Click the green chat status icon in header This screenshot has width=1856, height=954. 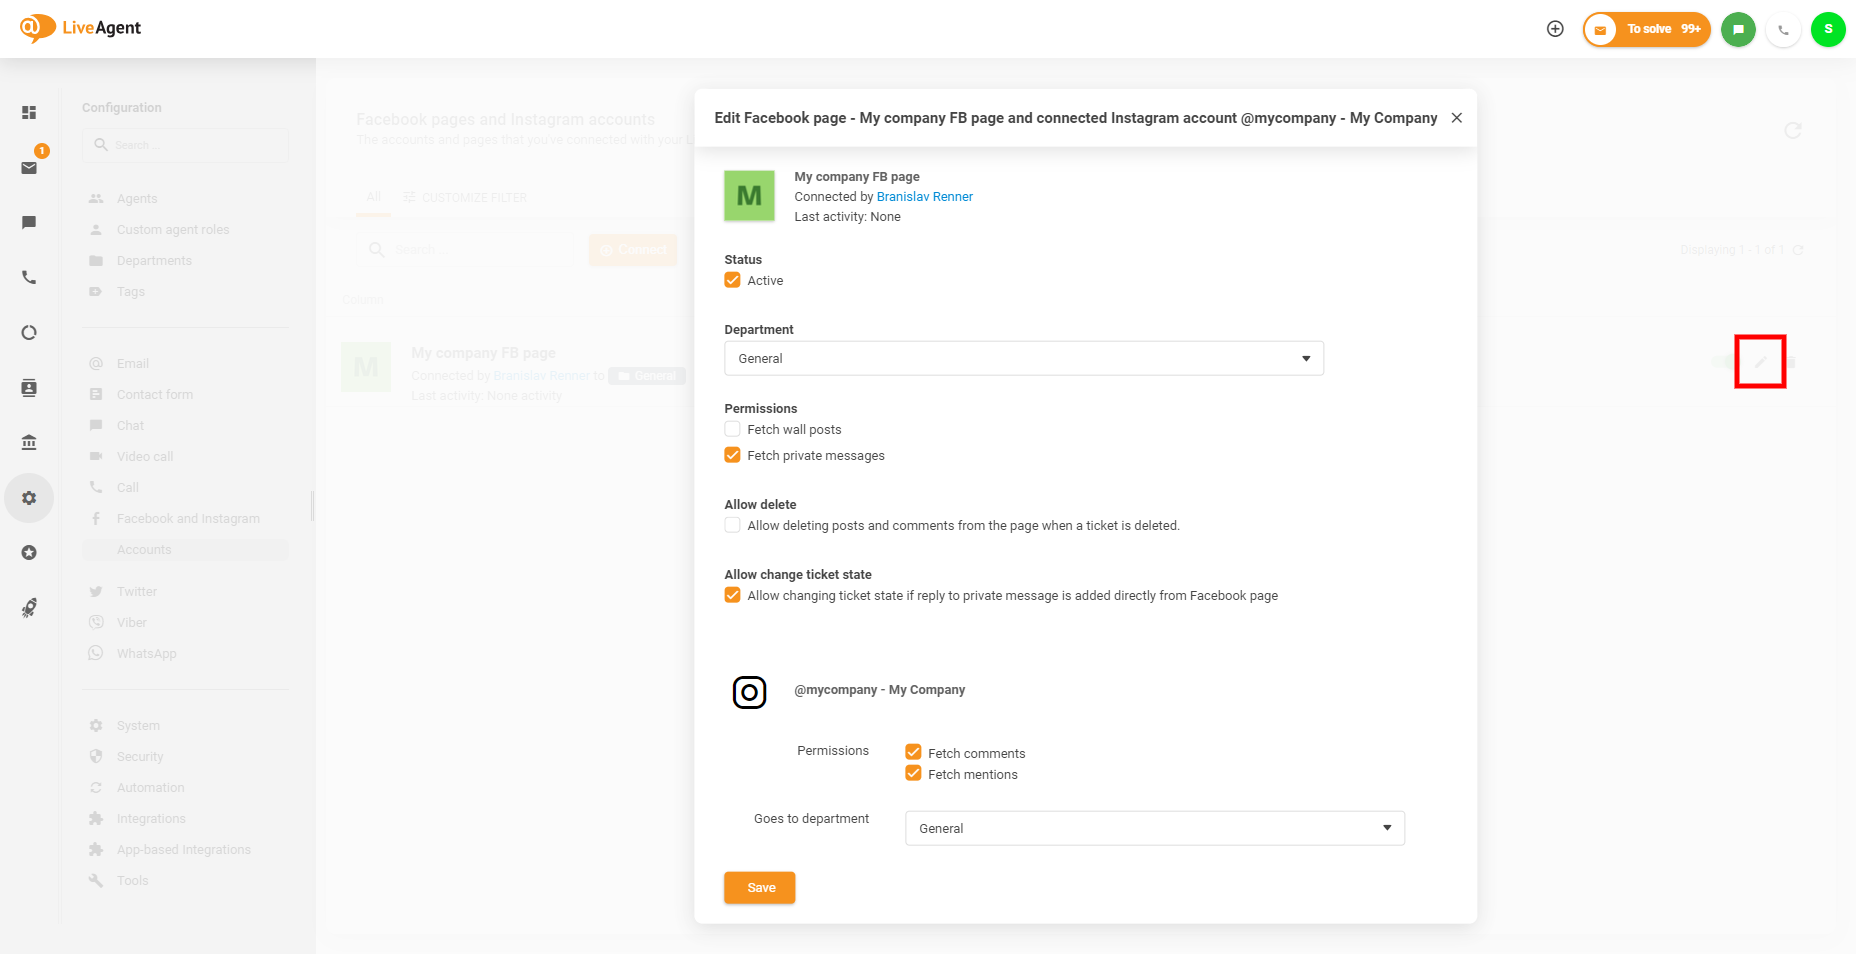pyautogui.click(x=1738, y=29)
